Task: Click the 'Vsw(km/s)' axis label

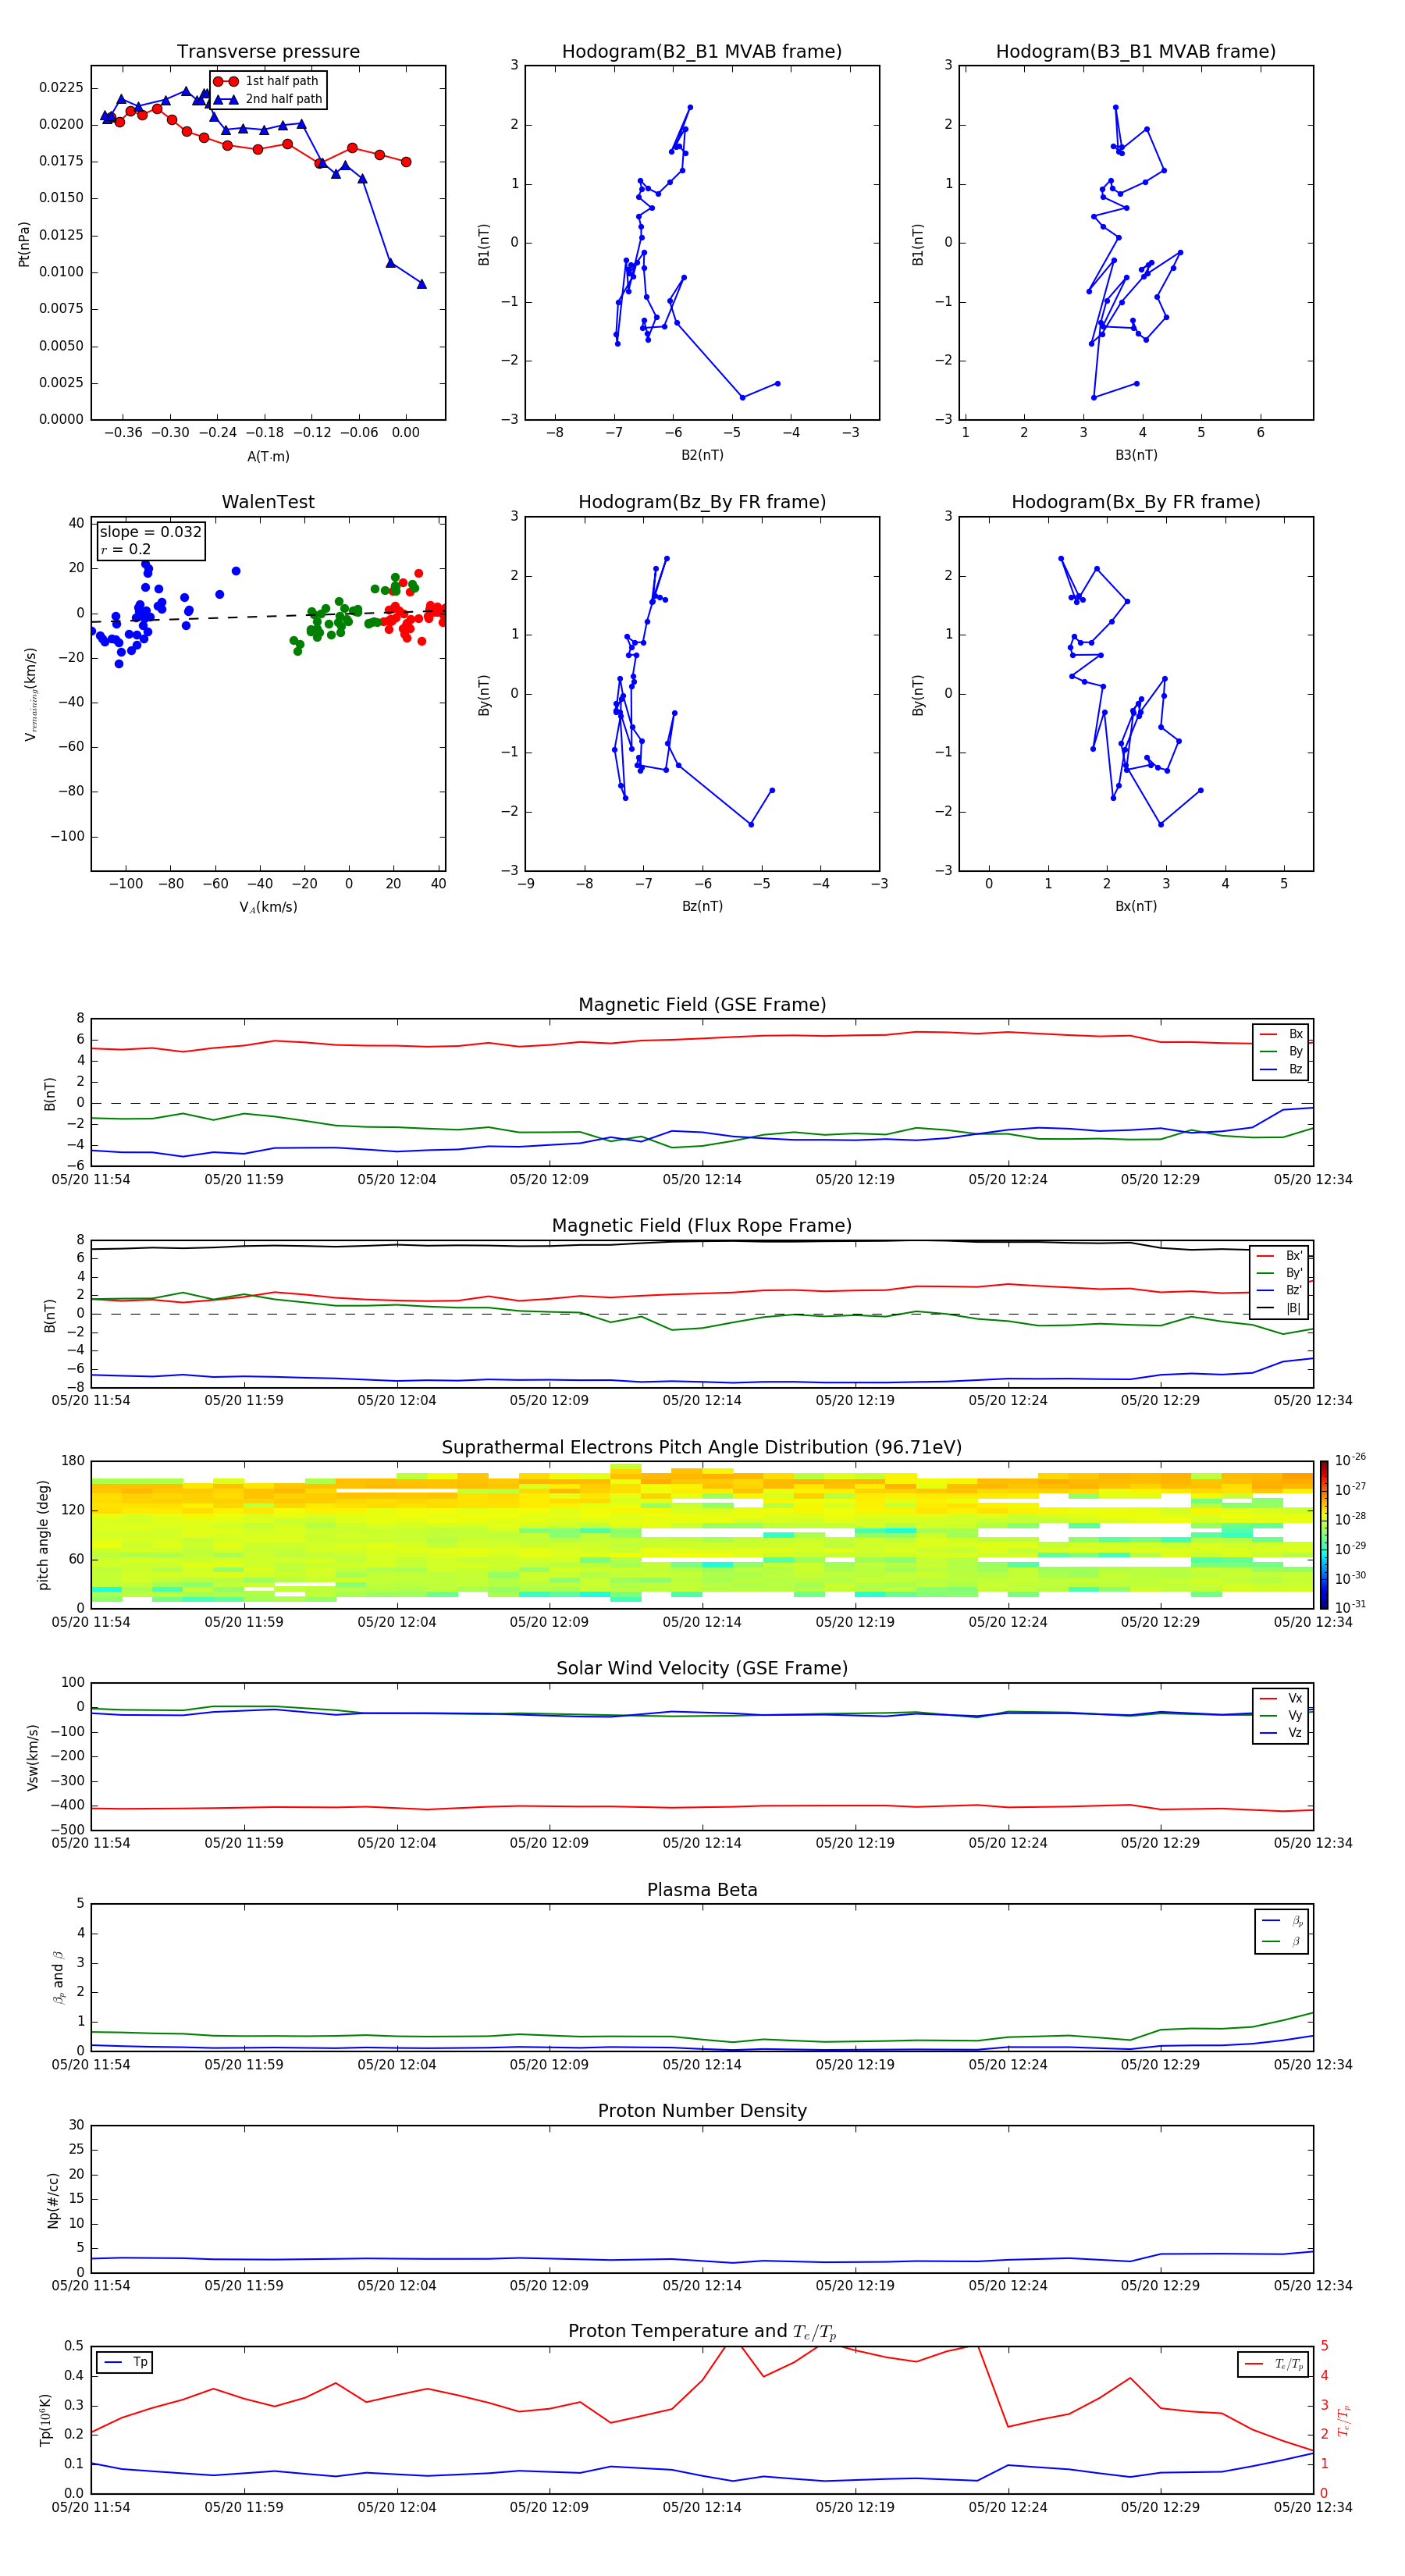Action: 33,1757
